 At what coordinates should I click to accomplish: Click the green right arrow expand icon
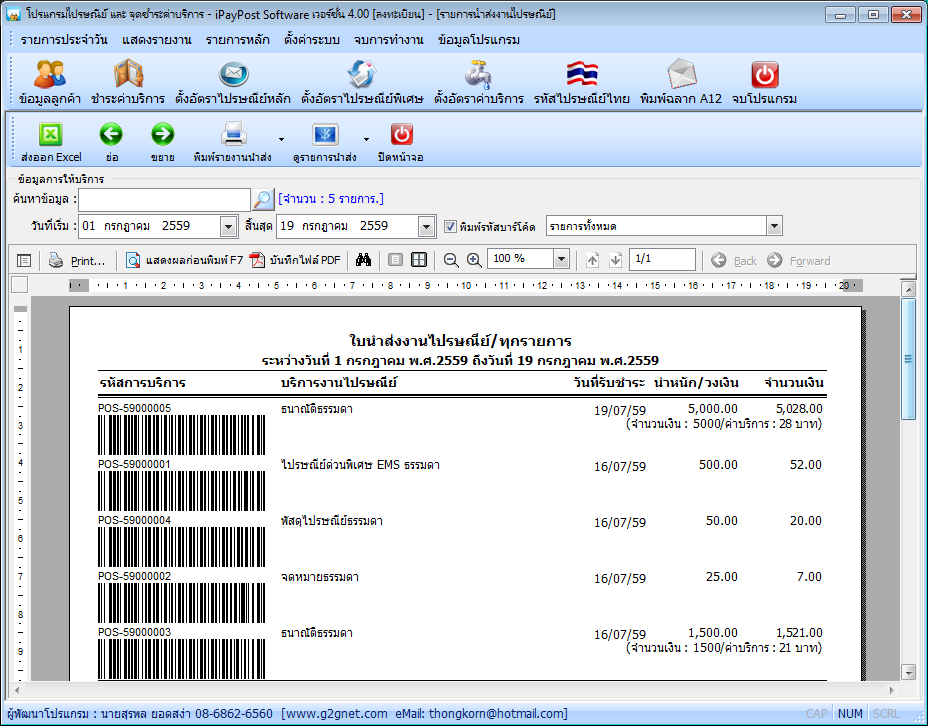pos(162,135)
